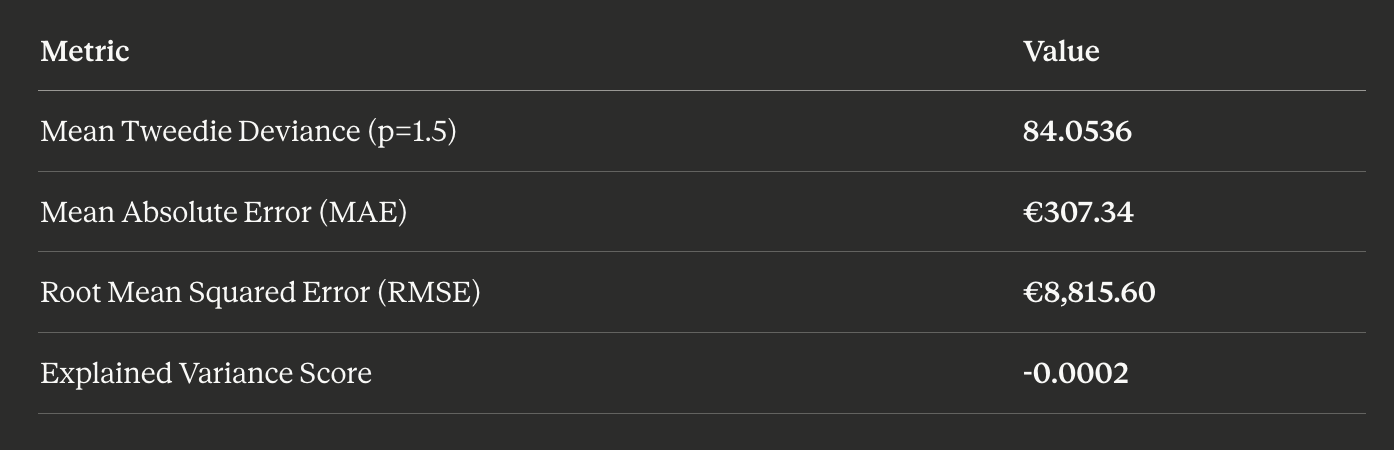Click the Value column header
The image size is (1394, 450).
[1061, 51]
